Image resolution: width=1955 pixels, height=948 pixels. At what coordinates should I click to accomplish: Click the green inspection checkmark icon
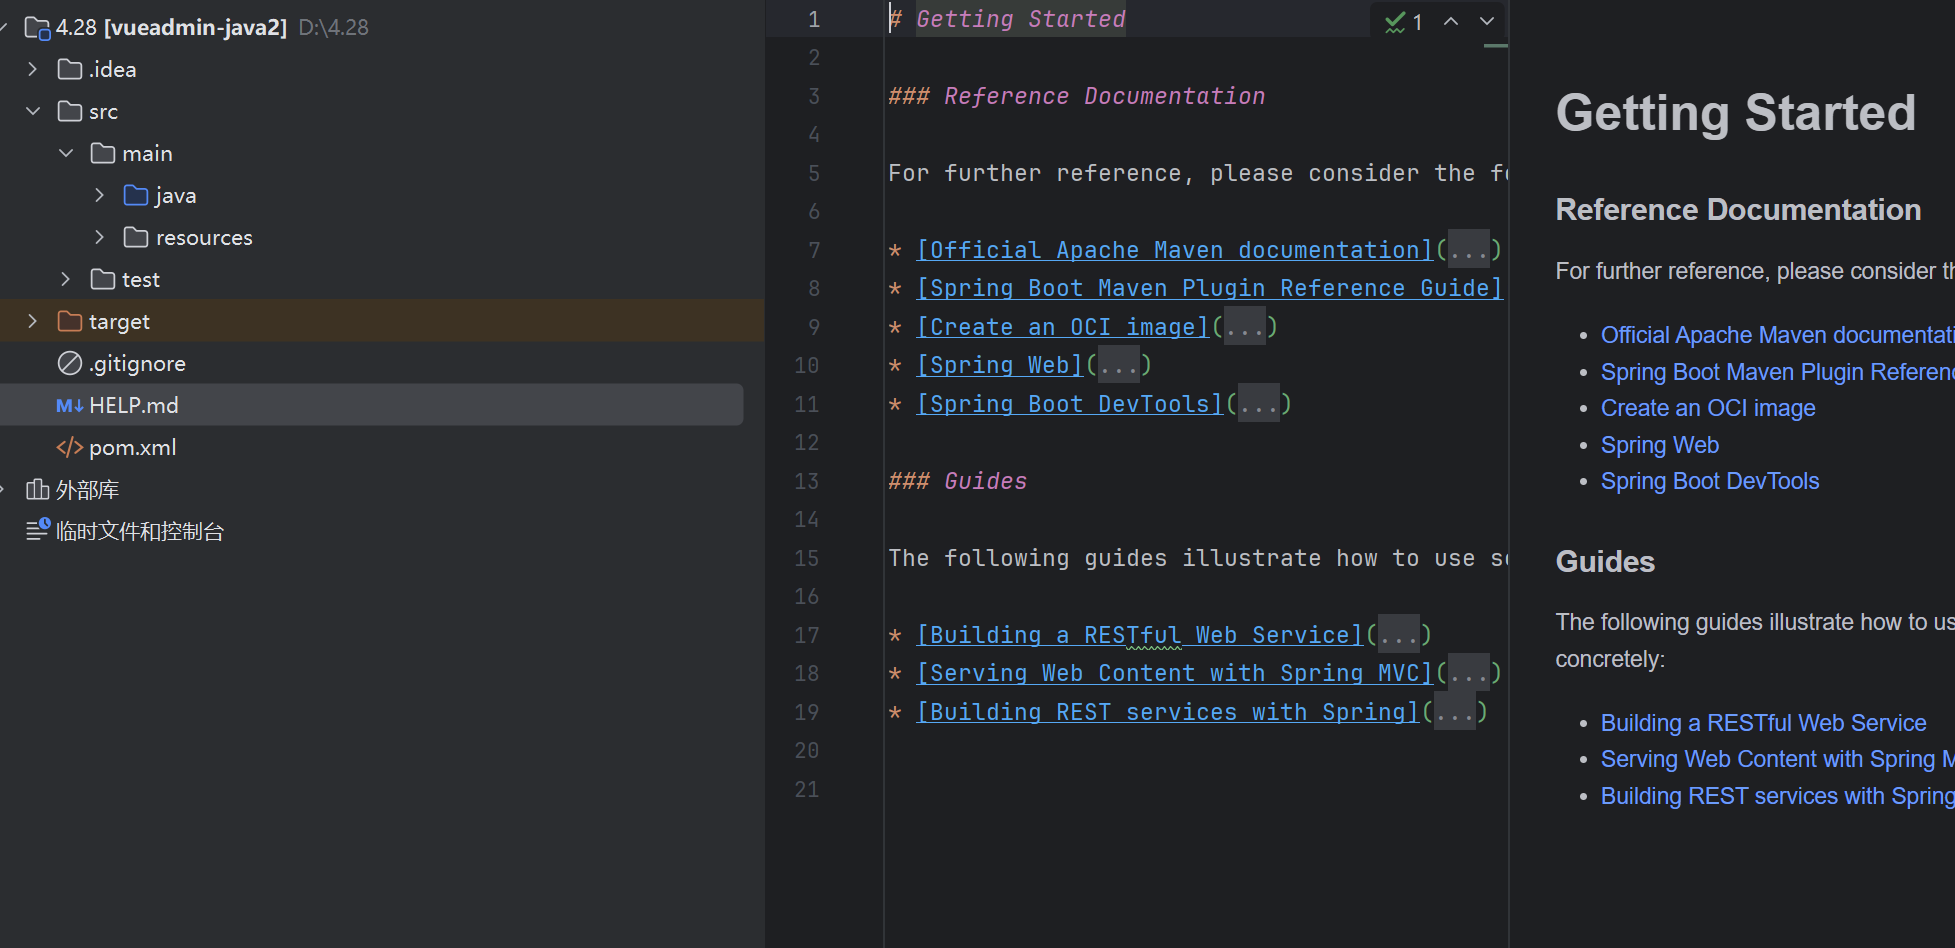pos(1395,22)
